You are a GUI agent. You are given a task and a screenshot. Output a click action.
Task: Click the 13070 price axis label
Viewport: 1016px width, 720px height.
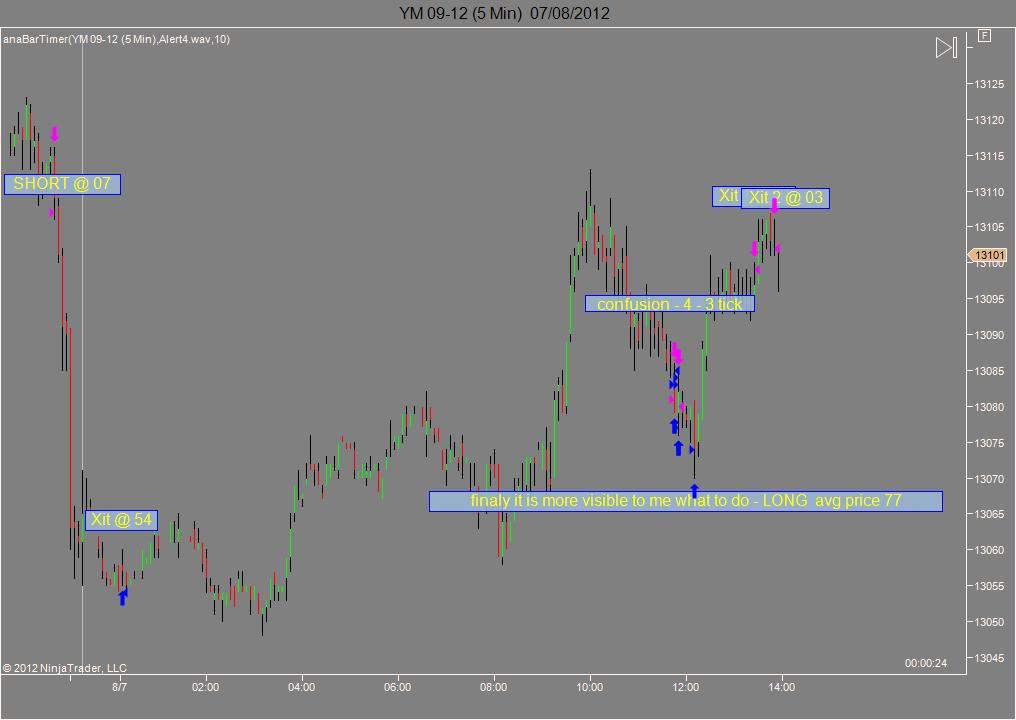[989, 479]
